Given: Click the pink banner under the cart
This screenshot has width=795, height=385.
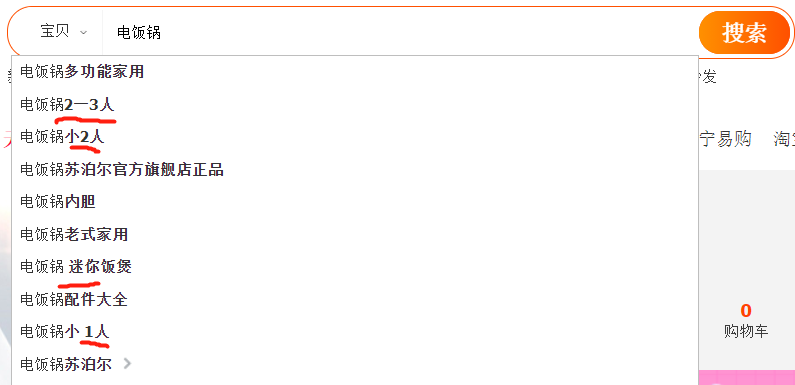Looking at the screenshot, I should 746,377.
